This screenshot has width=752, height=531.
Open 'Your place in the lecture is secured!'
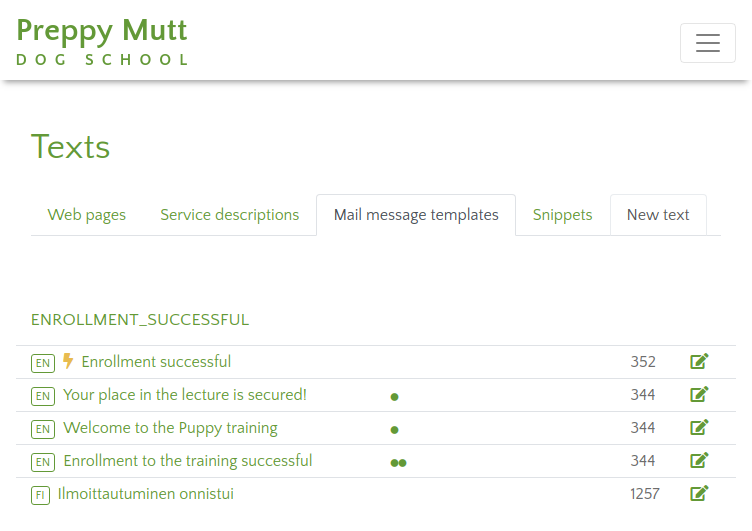[x=185, y=395]
